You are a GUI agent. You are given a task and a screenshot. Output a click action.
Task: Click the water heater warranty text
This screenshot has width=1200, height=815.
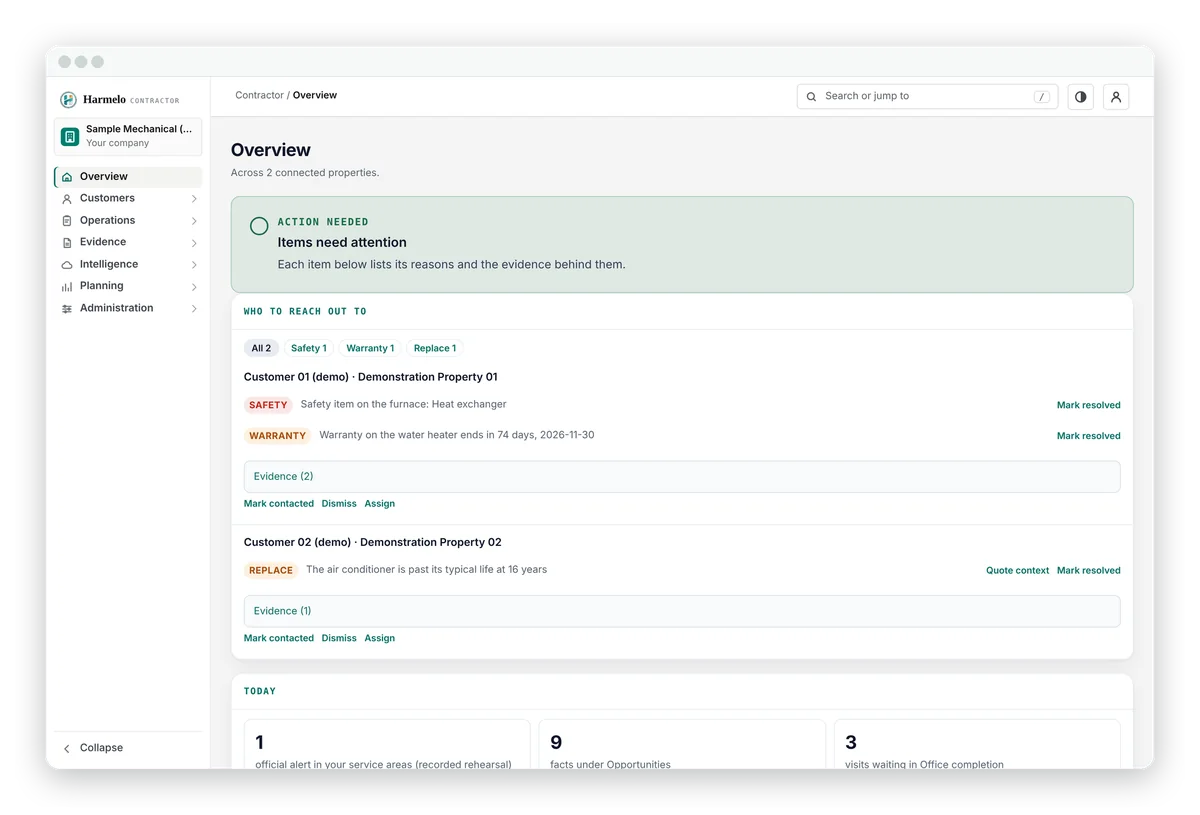click(x=457, y=435)
